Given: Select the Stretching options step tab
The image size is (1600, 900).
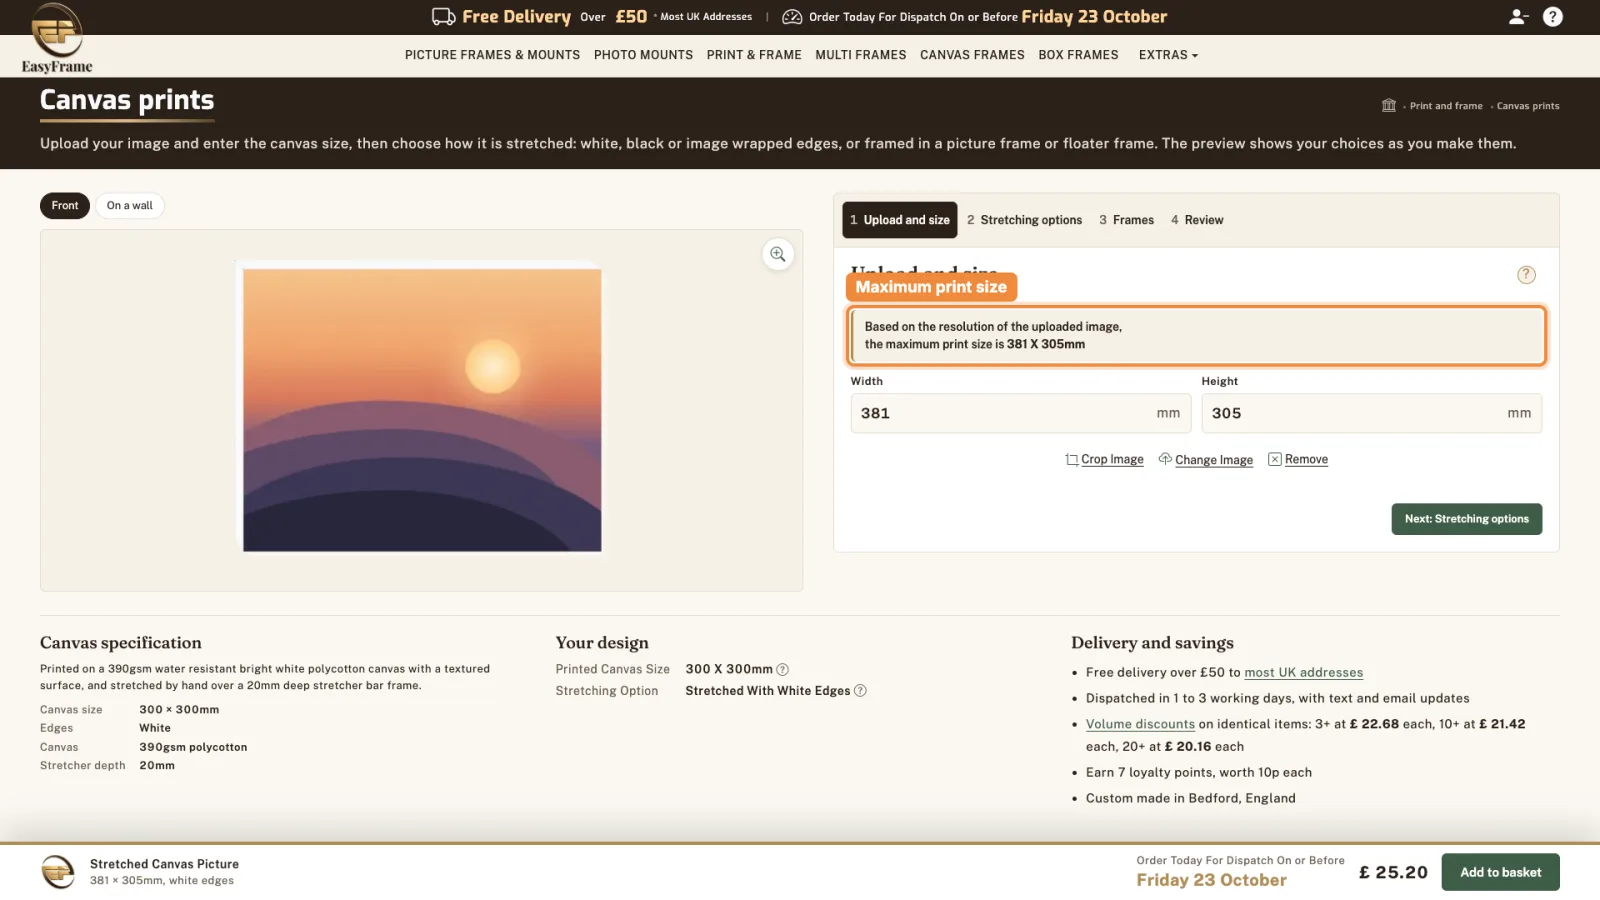Looking at the screenshot, I should point(1024,220).
